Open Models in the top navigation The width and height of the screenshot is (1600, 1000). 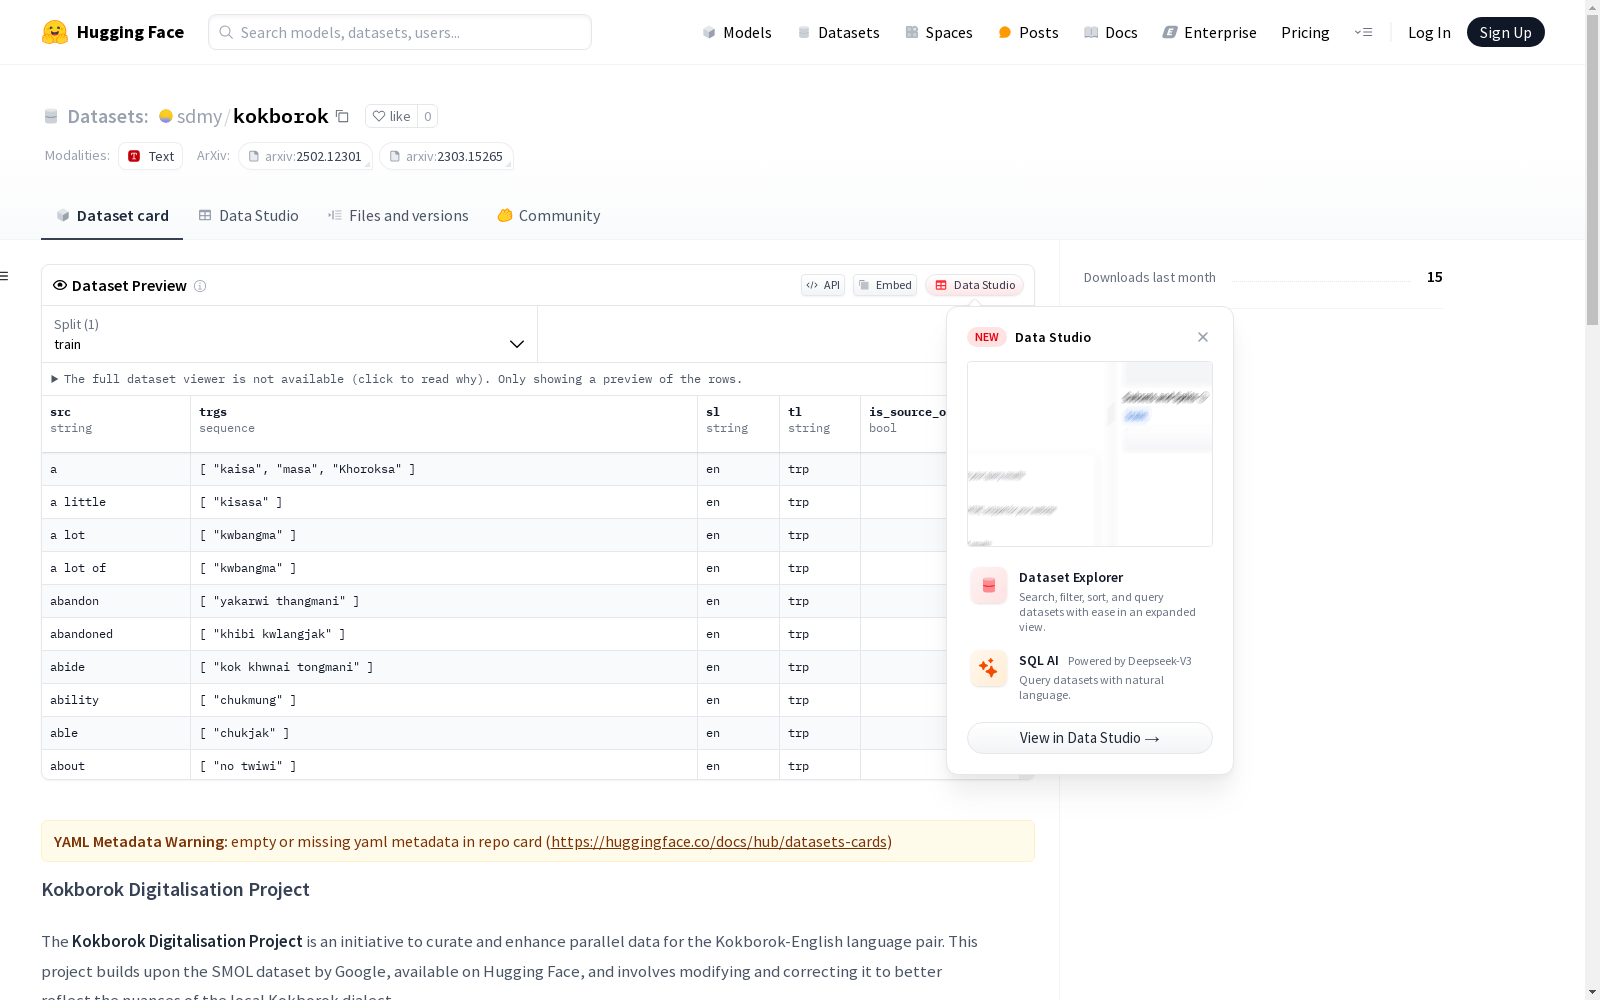pos(737,32)
